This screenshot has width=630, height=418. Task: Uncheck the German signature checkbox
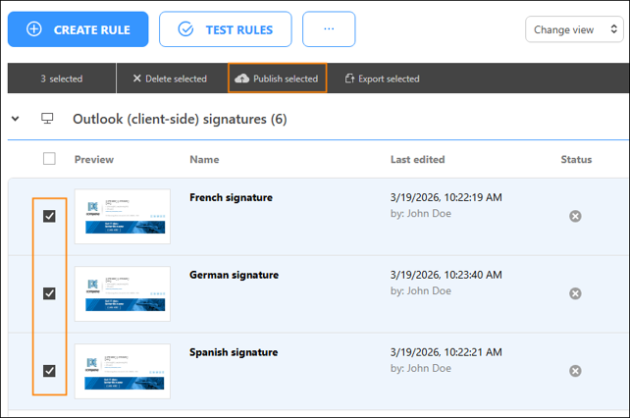(x=49, y=293)
